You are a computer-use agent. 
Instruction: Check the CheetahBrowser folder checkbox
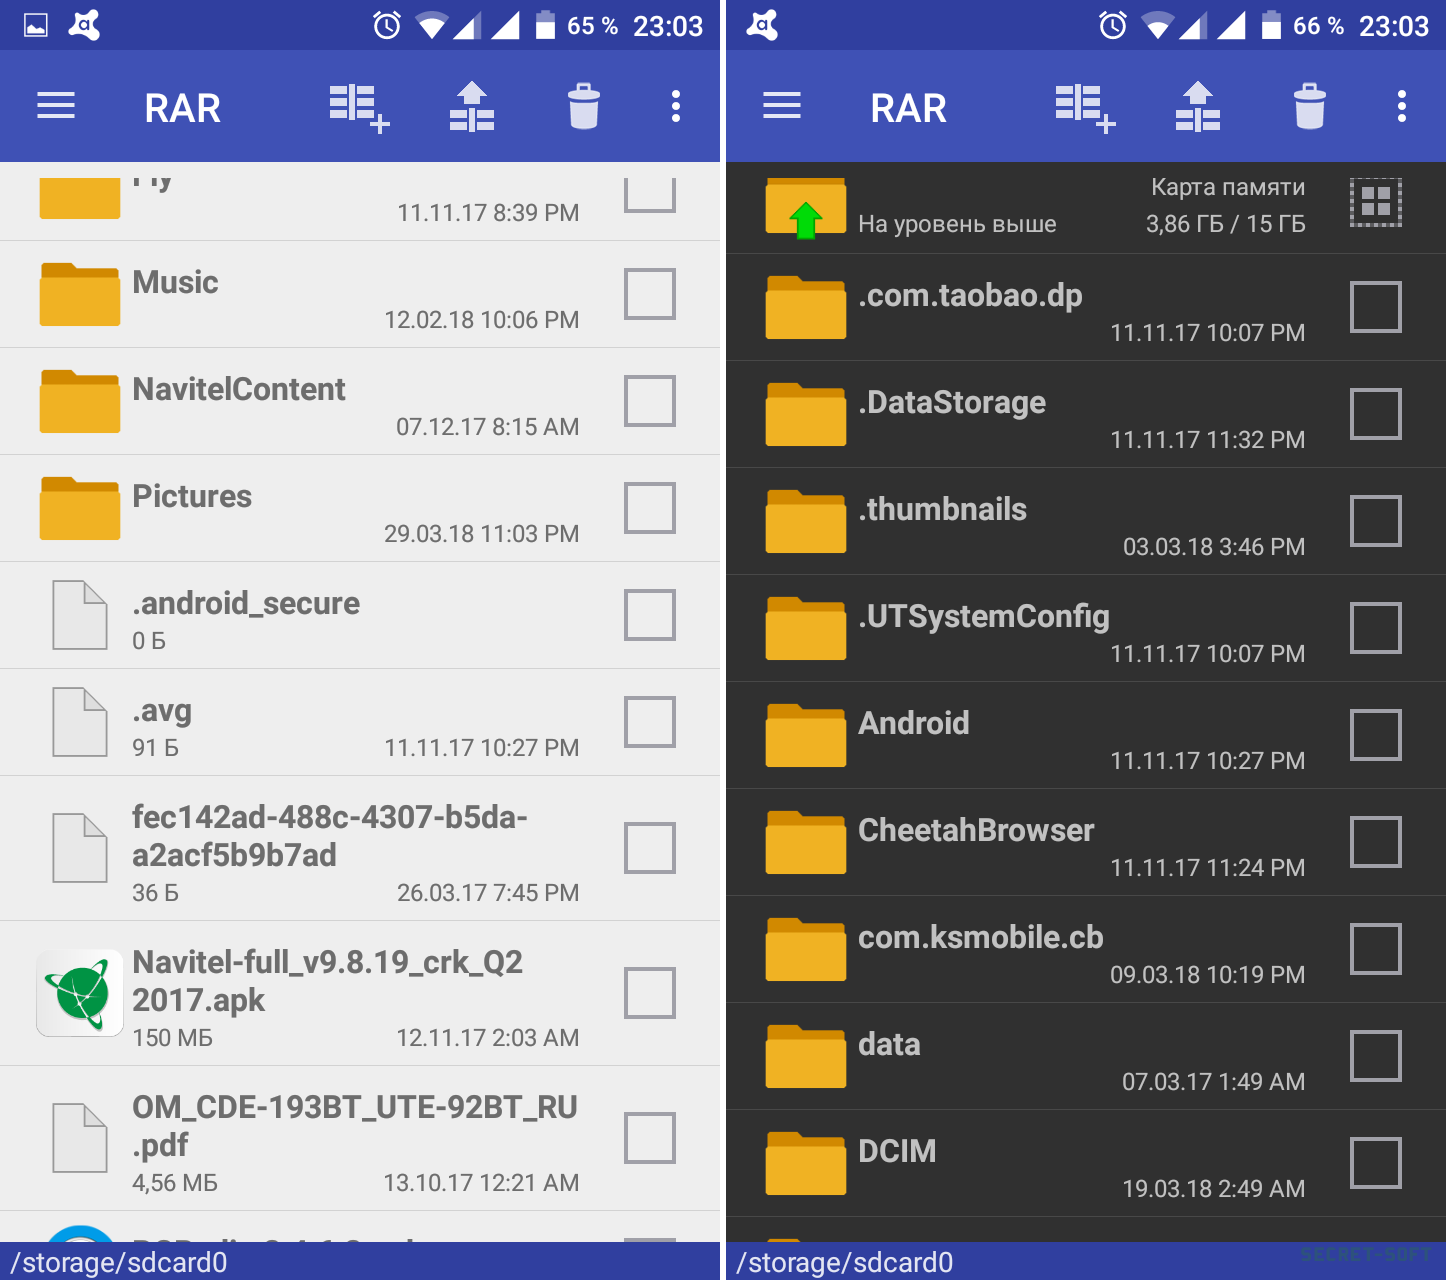click(1376, 842)
